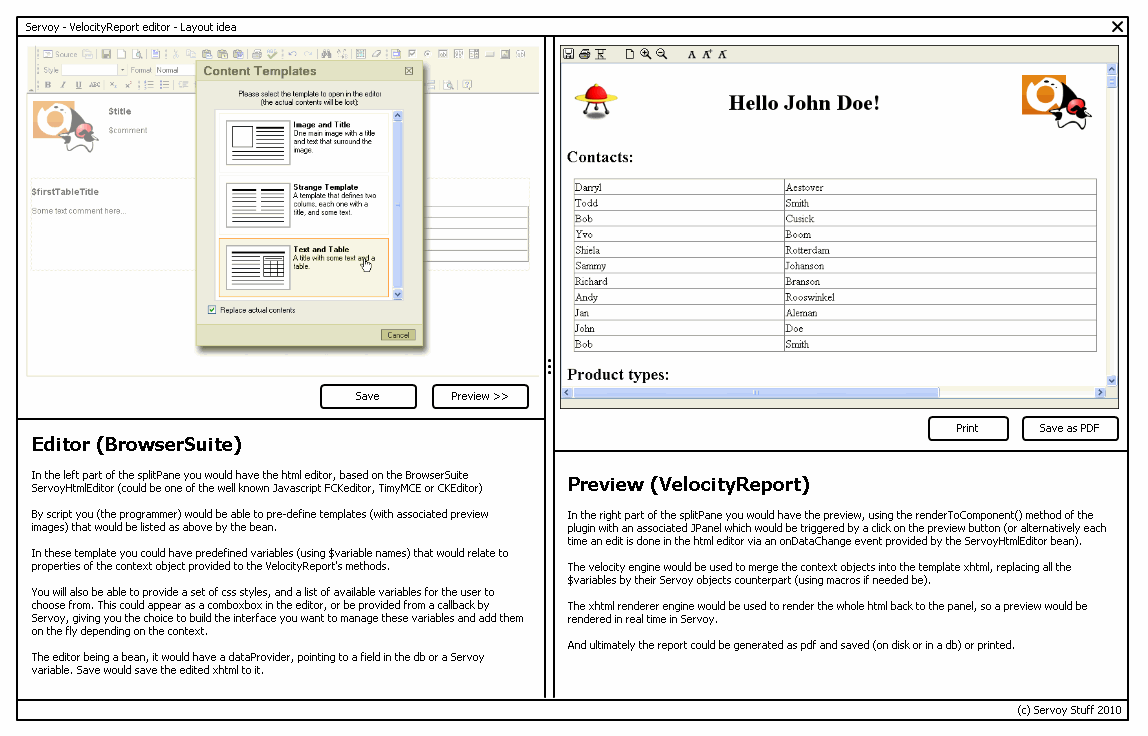Screen dimensions: 1148x736
Task: Toggle italic formatting
Action: 63,85
